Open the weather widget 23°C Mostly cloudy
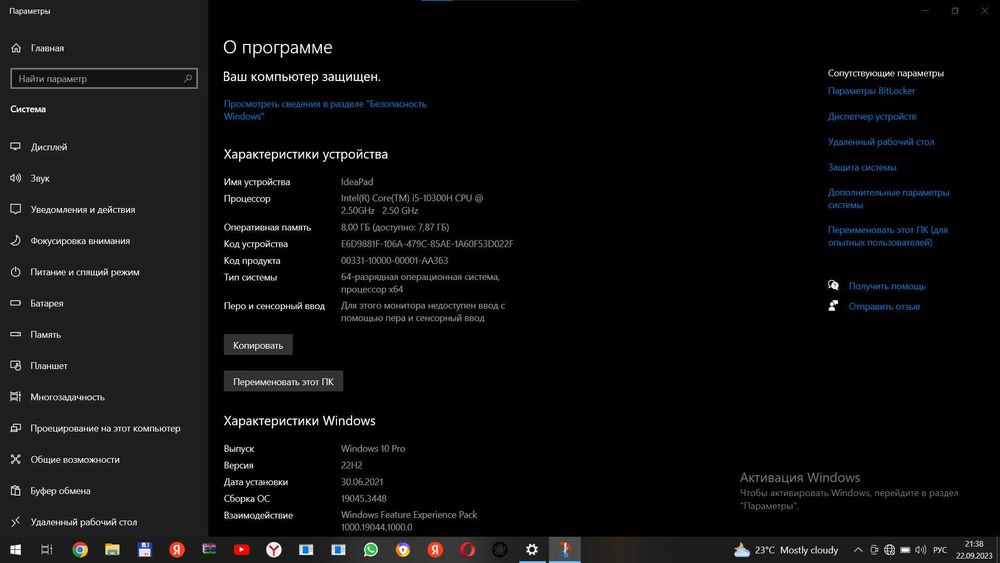The image size is (1000, 563). [x=786, y=550]
